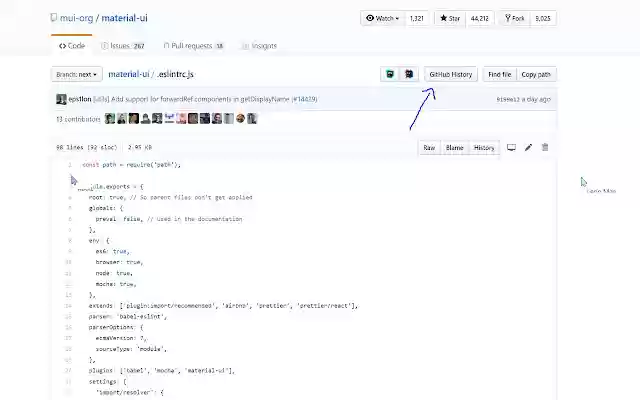
Task: Click the green extension icon button
Action: (390, 74)
